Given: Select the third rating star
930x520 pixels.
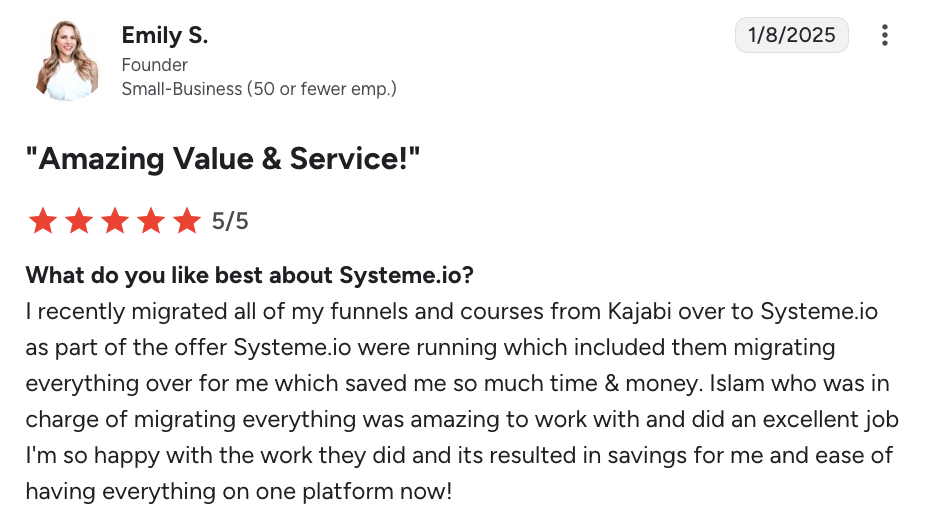Looking at the screenshot, I should [x=115, y=221].
